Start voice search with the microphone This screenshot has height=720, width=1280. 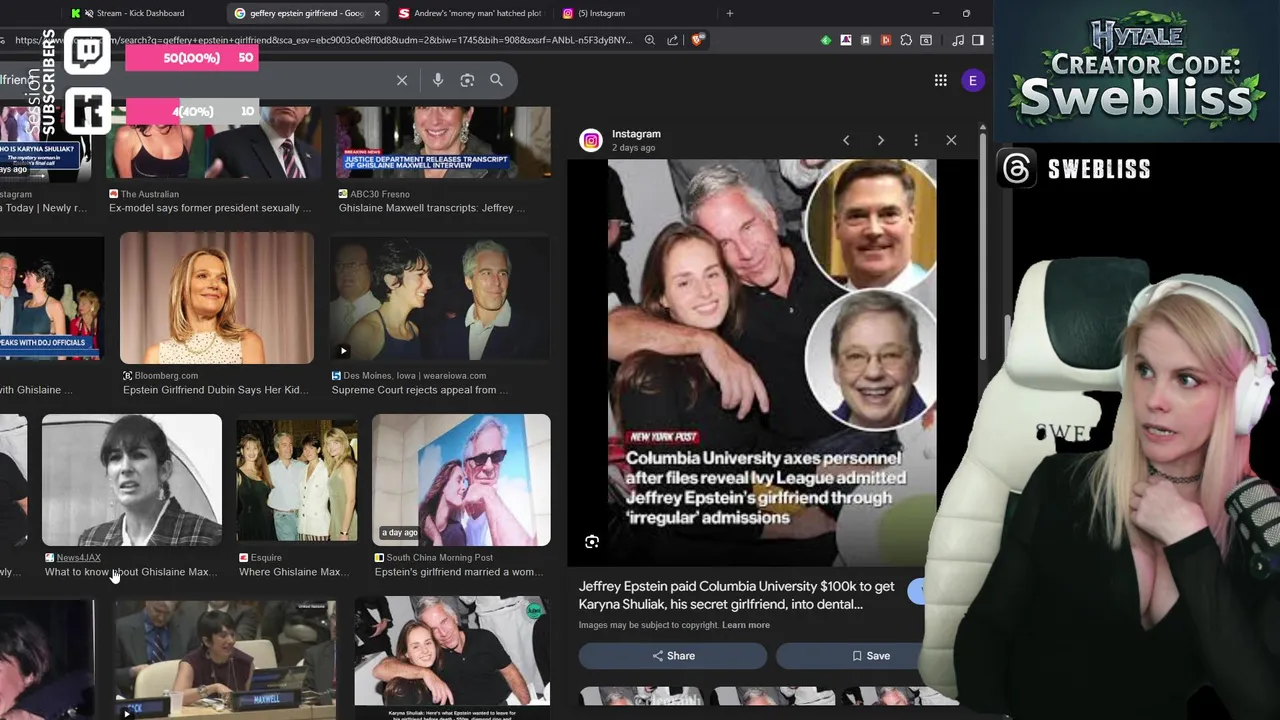click(438, 80)
